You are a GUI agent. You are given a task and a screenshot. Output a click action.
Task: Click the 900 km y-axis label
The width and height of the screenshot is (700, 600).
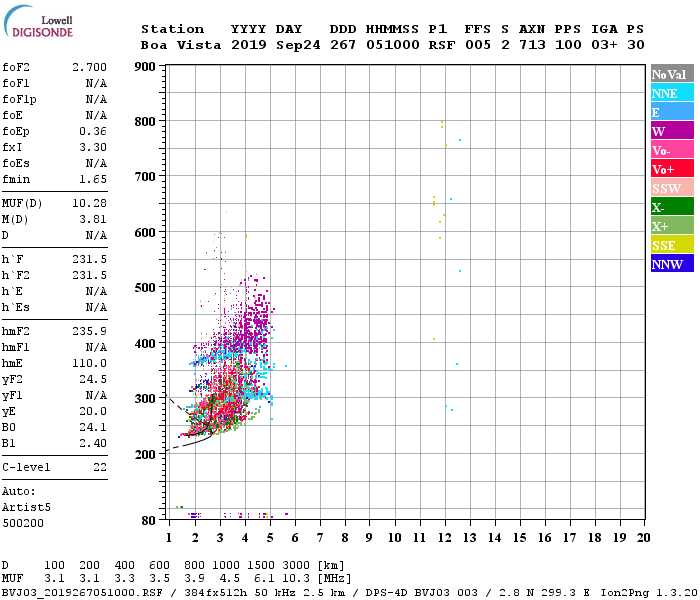145,67
